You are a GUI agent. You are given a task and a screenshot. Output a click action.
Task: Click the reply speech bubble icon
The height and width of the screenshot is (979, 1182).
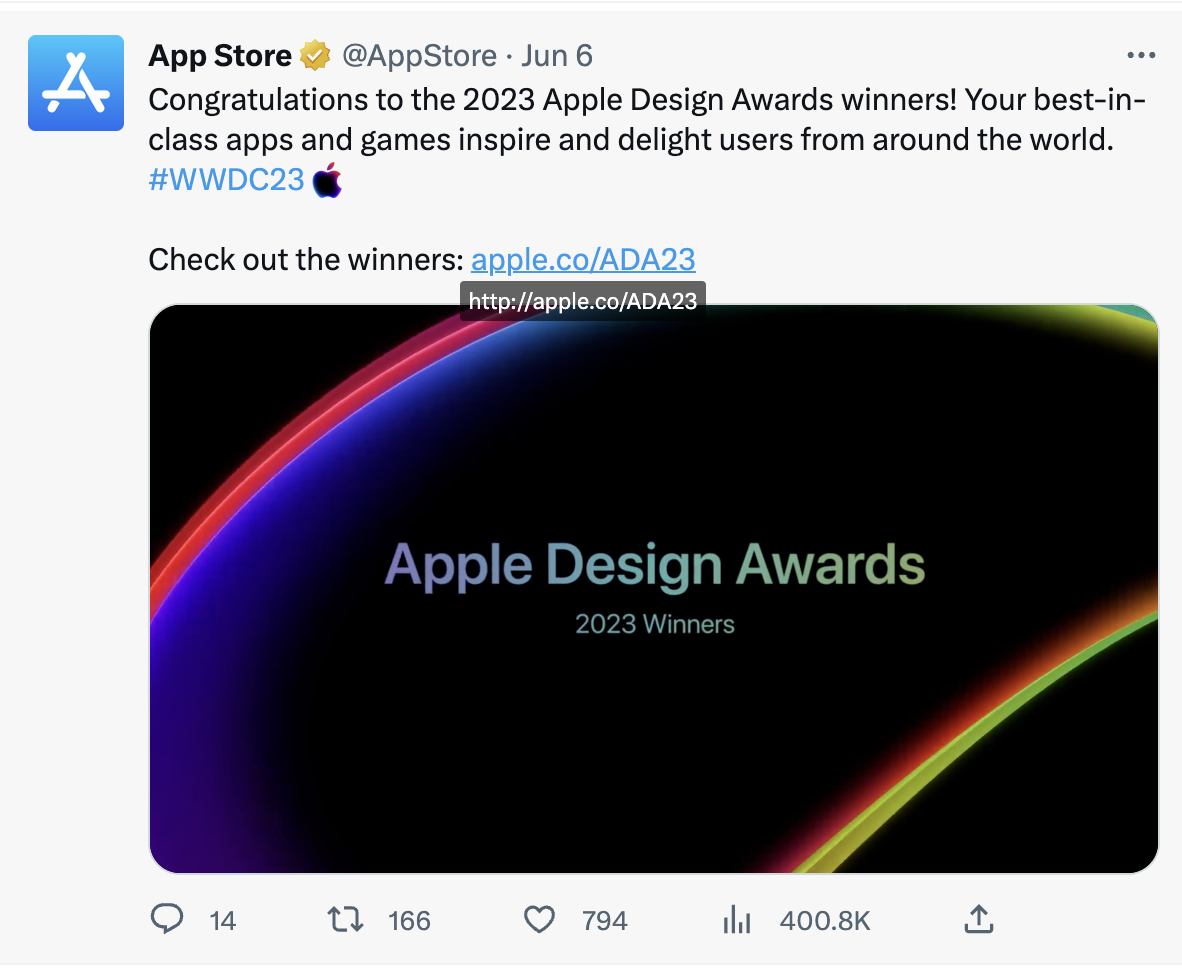point(167,919)
